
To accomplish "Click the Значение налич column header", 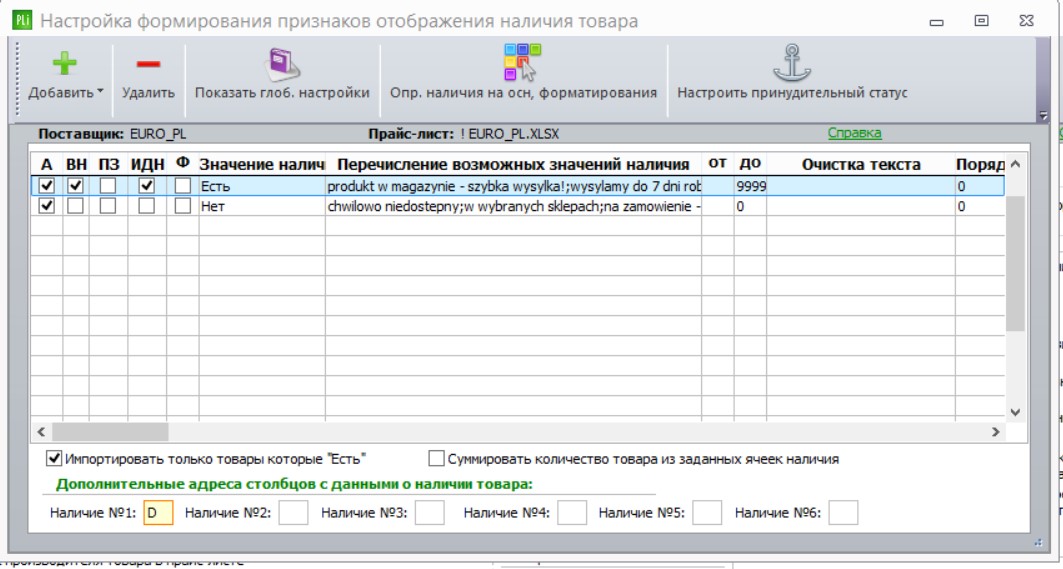I will [262, 164].
